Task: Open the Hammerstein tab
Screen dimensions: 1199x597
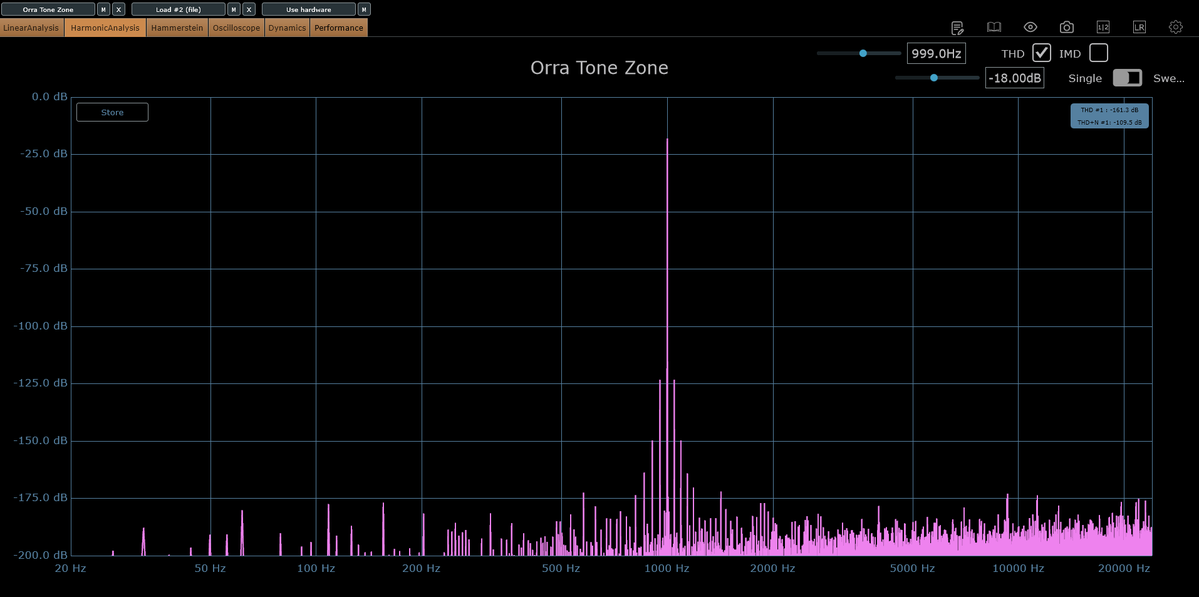Action: 177,28
